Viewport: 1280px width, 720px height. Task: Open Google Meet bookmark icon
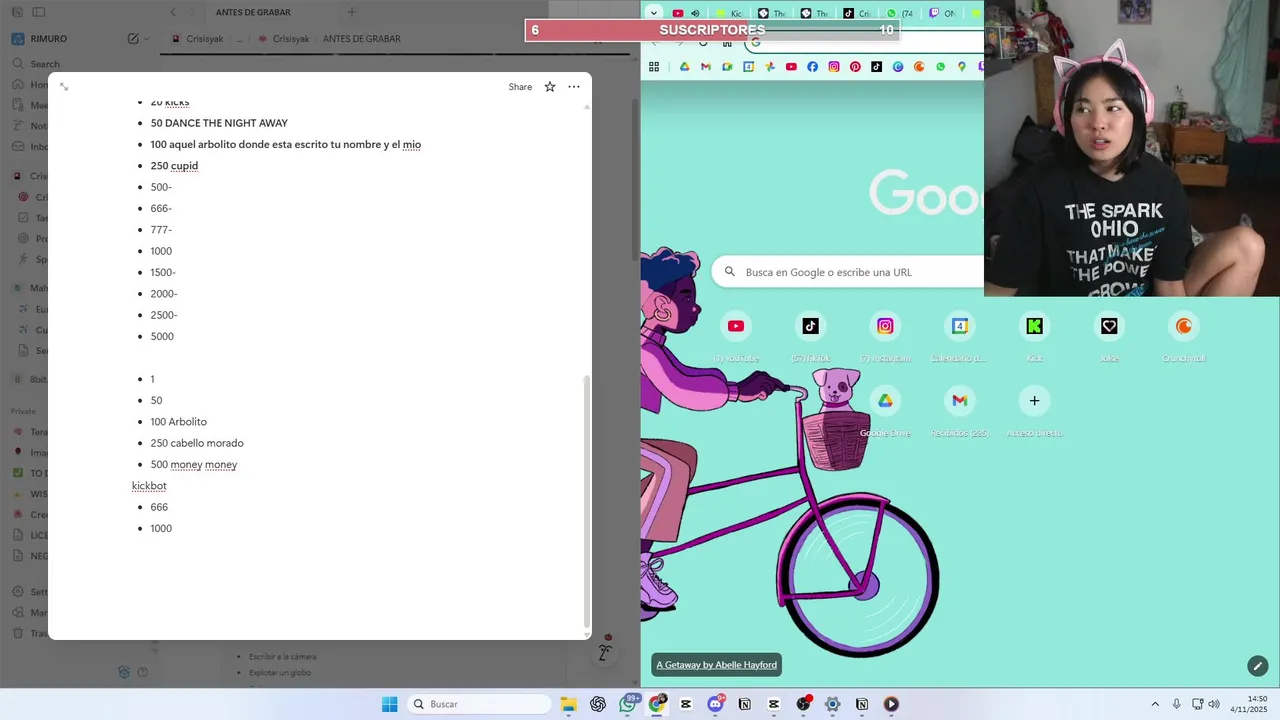pyautogui.click(x=727, y=67)
